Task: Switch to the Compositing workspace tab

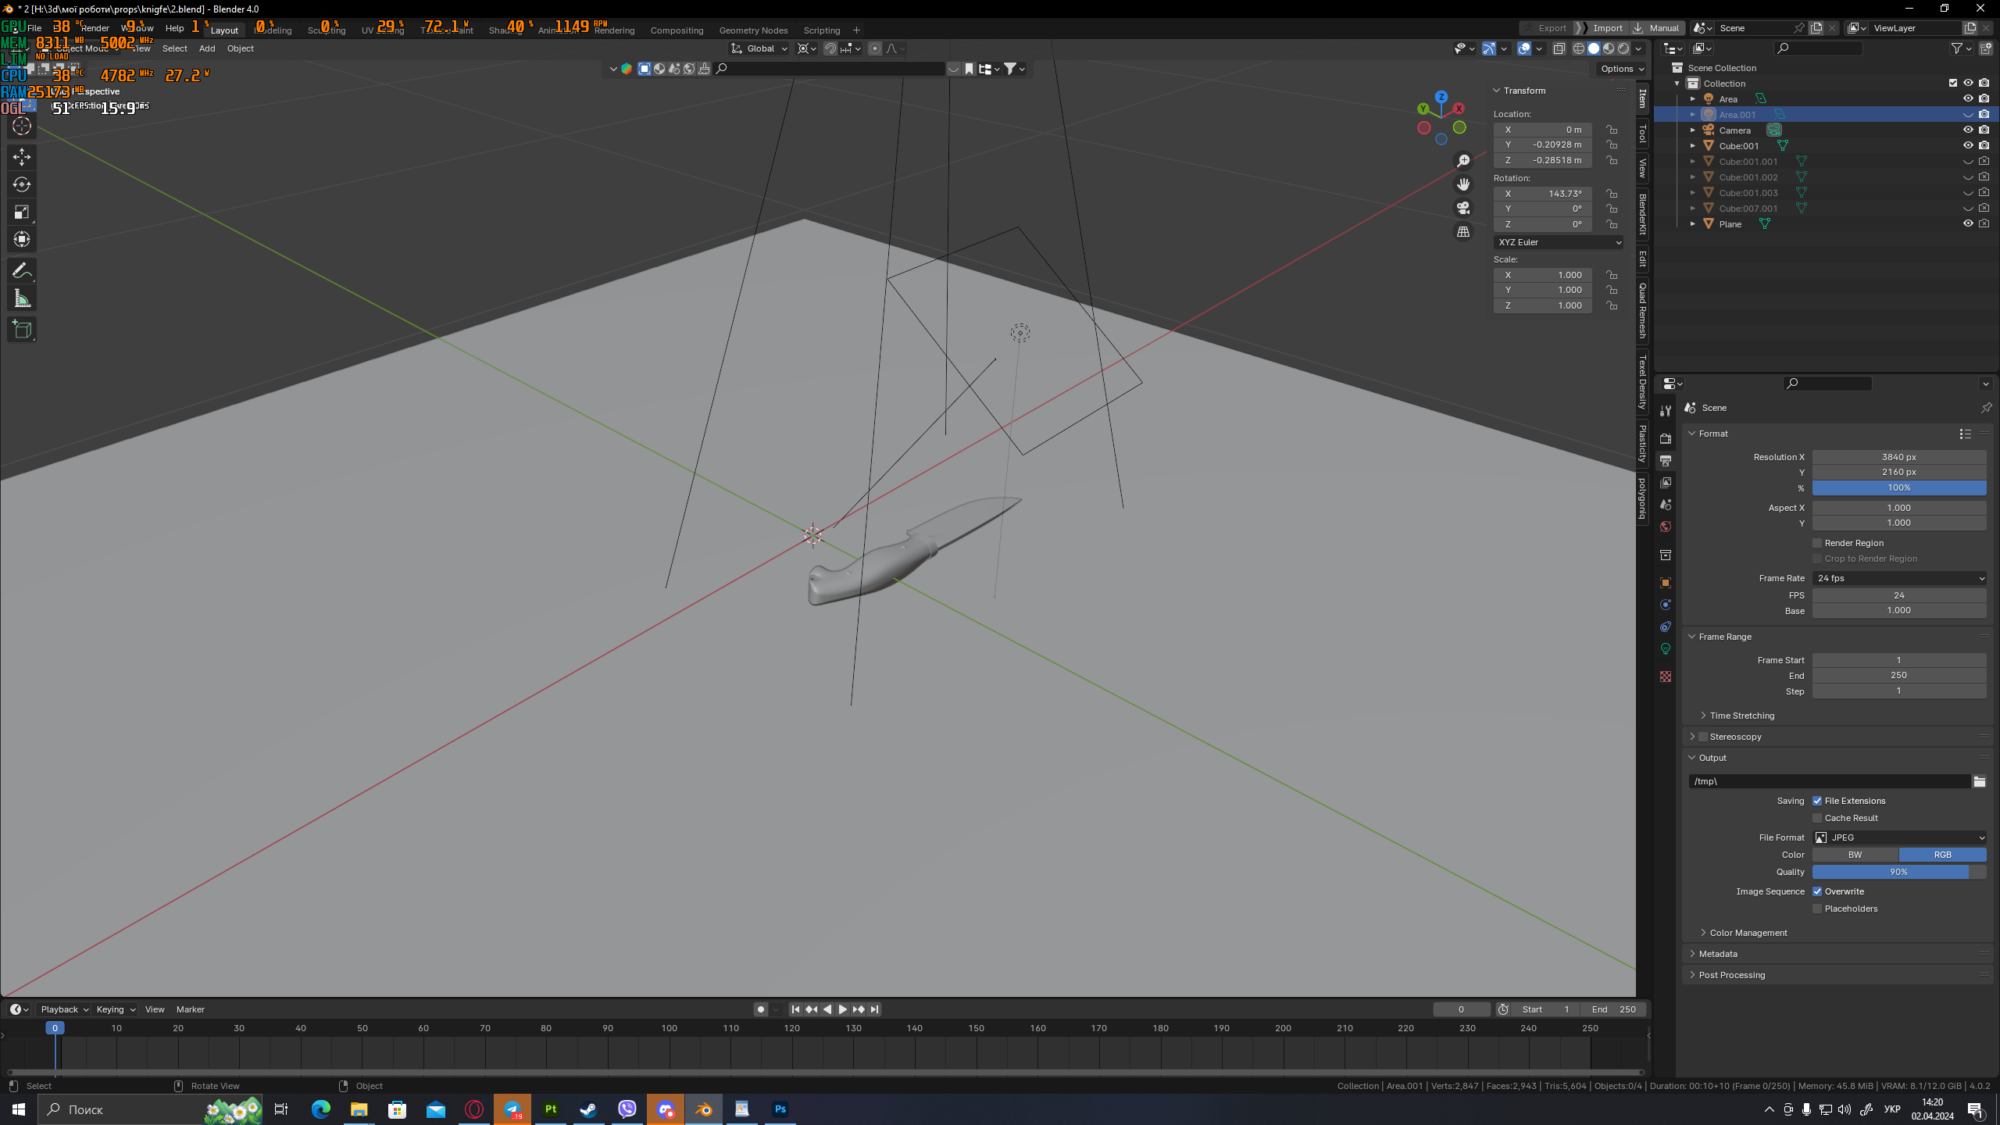Action: 676,30
